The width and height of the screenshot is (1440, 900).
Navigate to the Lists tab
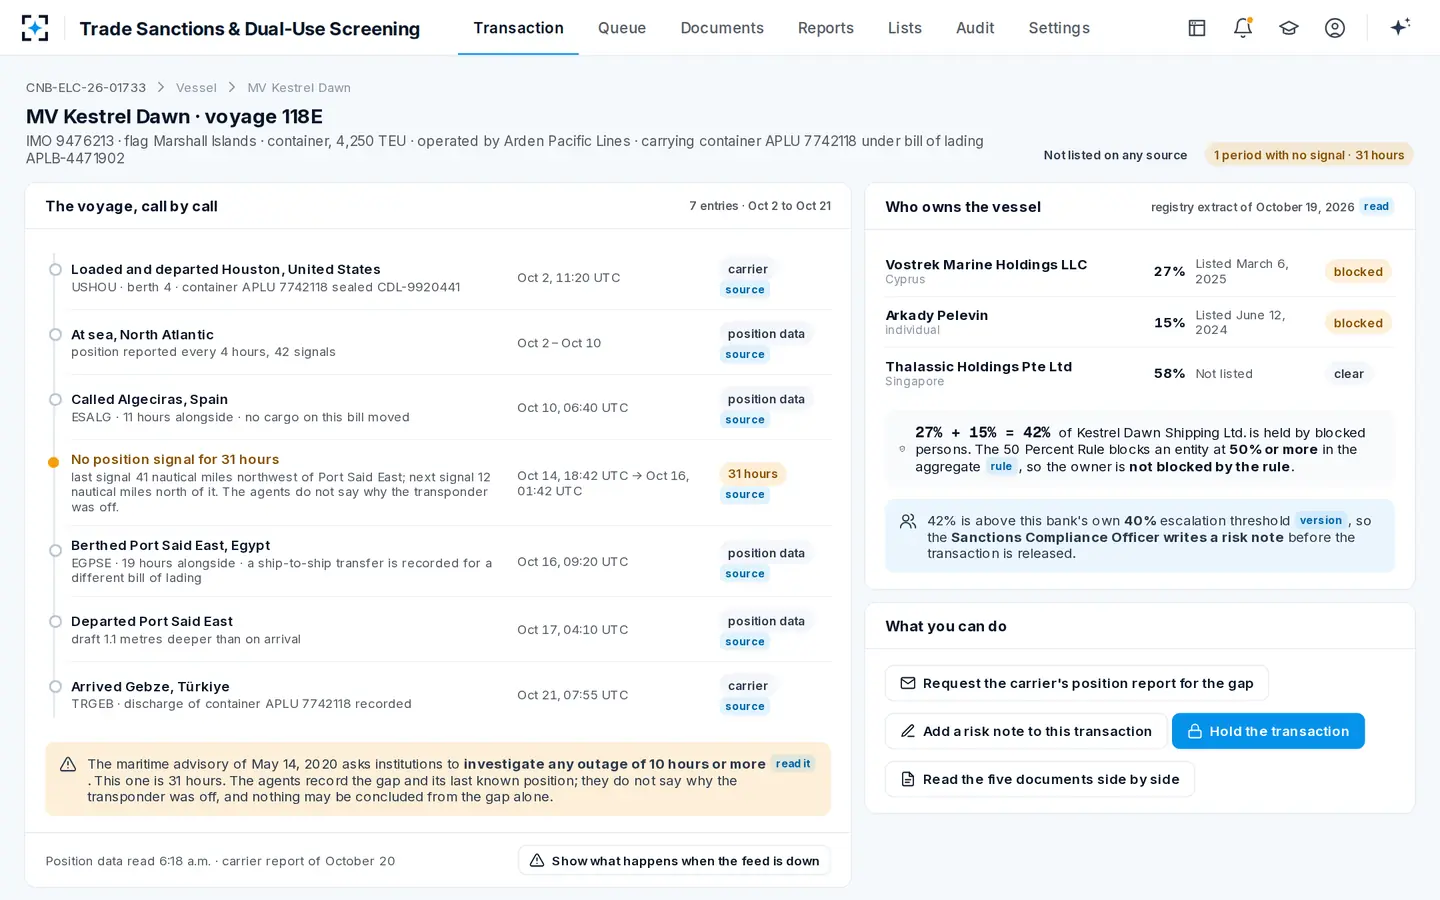905,28
